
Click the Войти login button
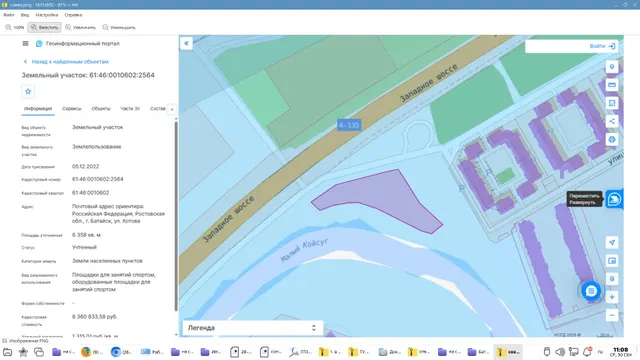tap(602, 46)
